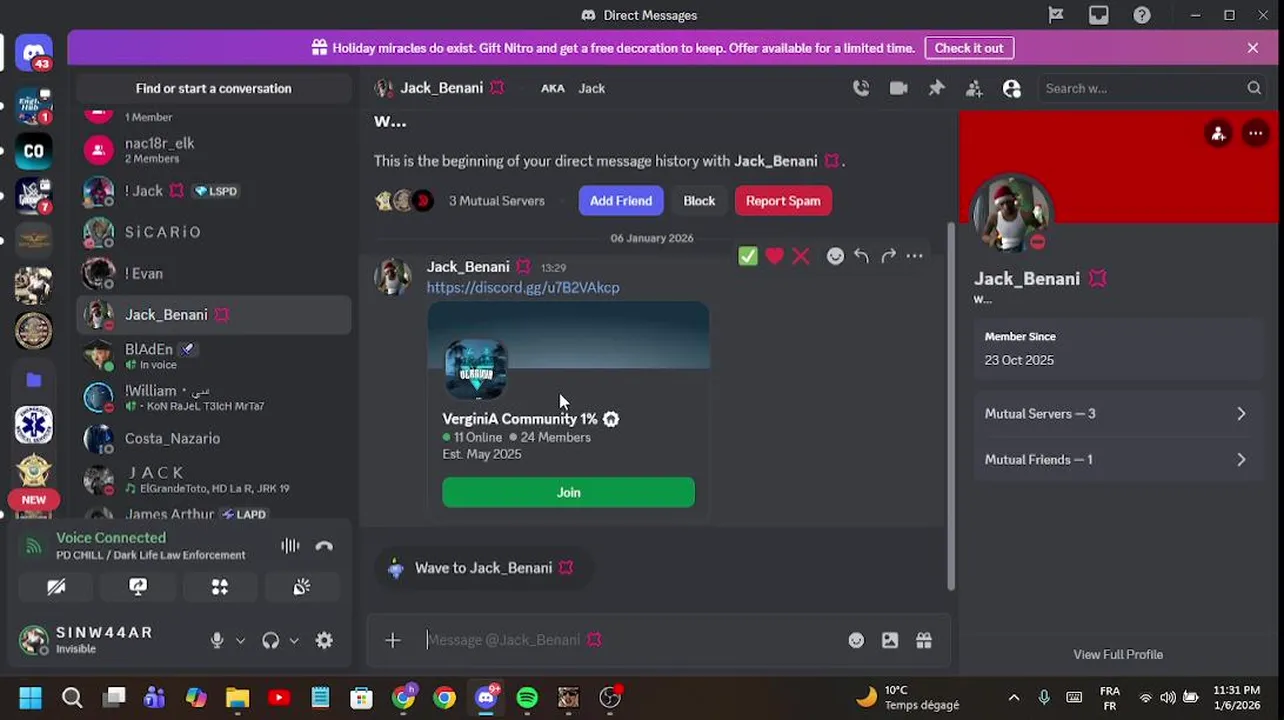
Task: Toggle noise suppression in voice panel
Action: pyautogui.click(x=290, y=546)
